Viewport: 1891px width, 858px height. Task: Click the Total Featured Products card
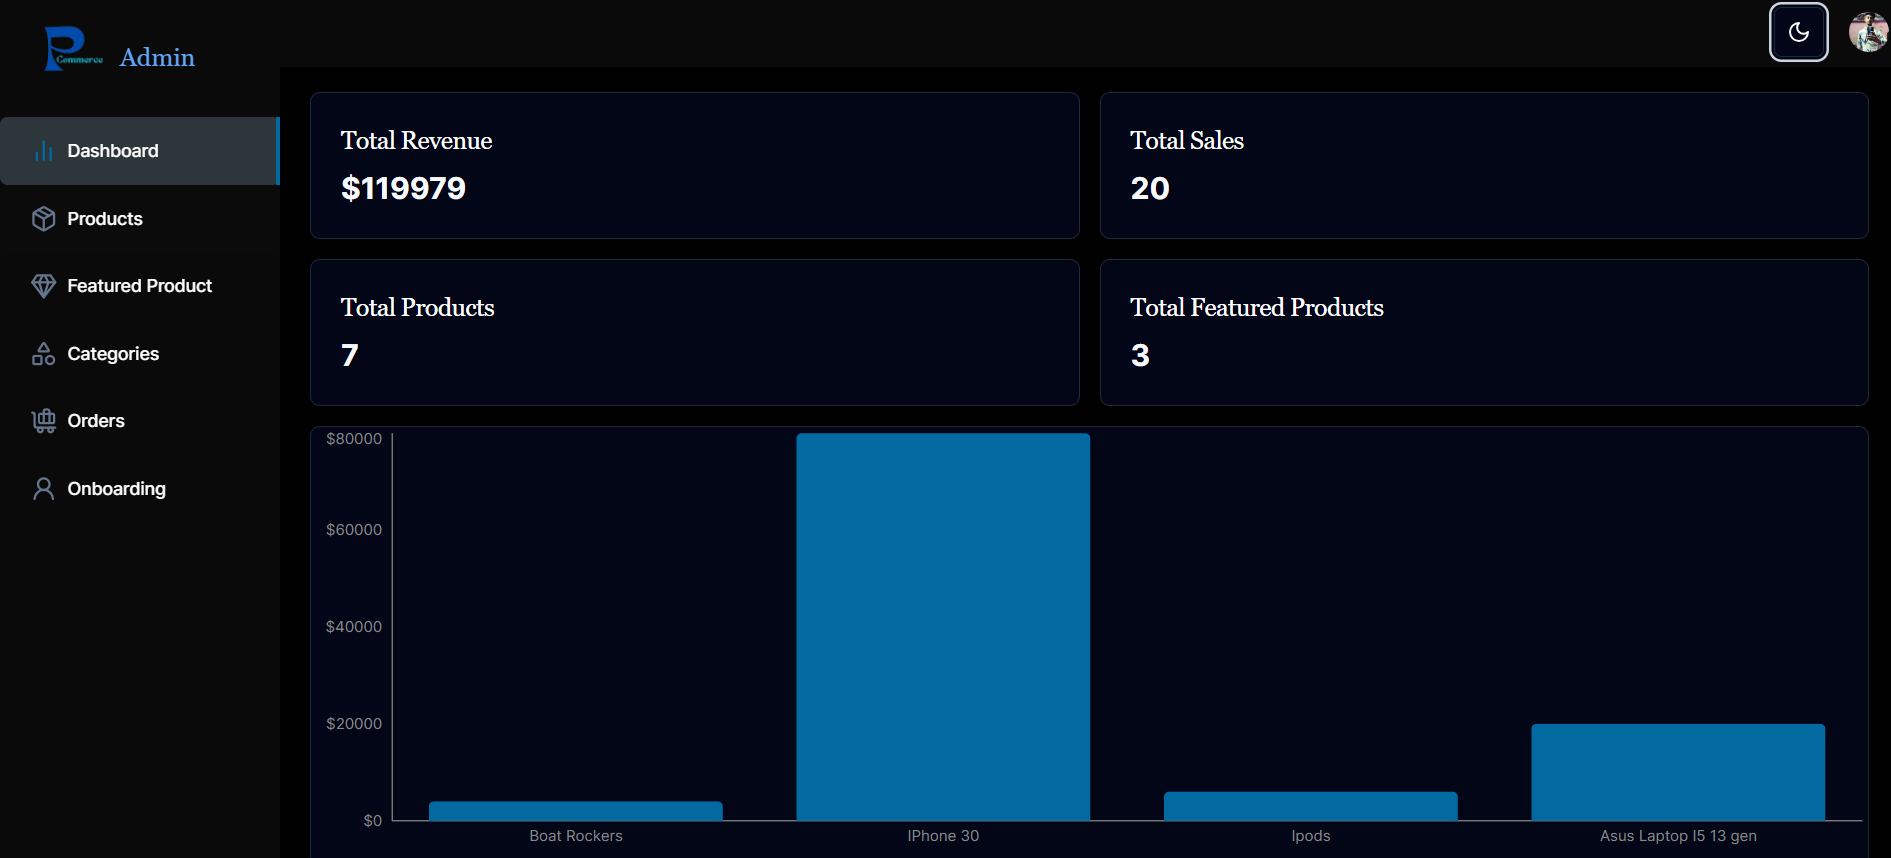coord(1483,333)
